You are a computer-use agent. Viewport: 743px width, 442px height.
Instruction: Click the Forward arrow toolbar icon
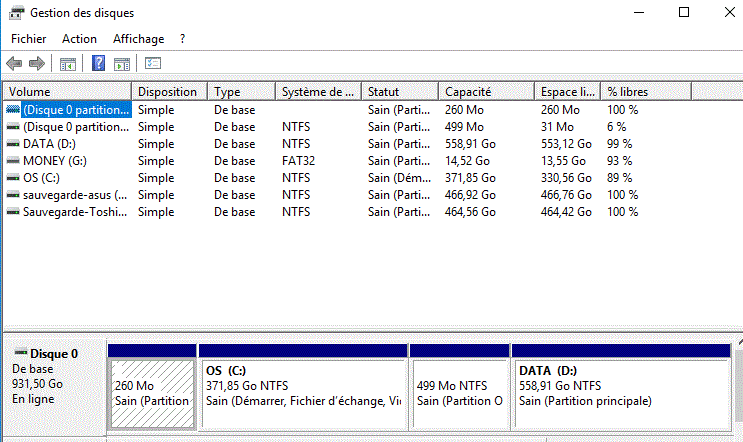click(37, 63)
